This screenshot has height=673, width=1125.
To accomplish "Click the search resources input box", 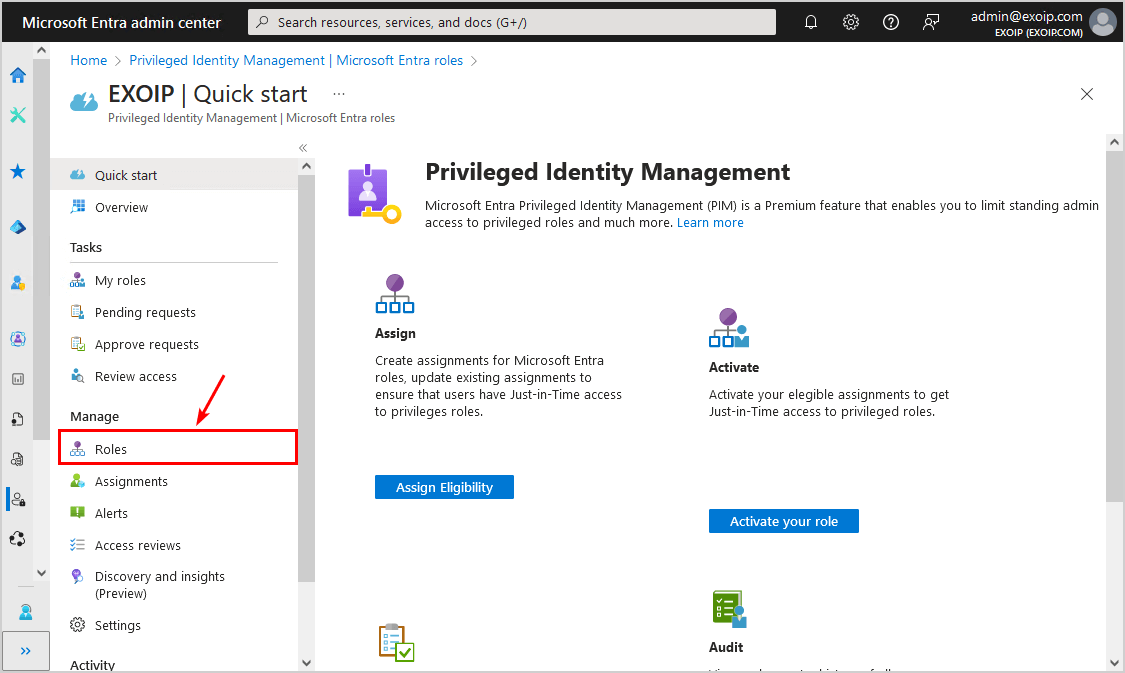I will coord(512,22).
